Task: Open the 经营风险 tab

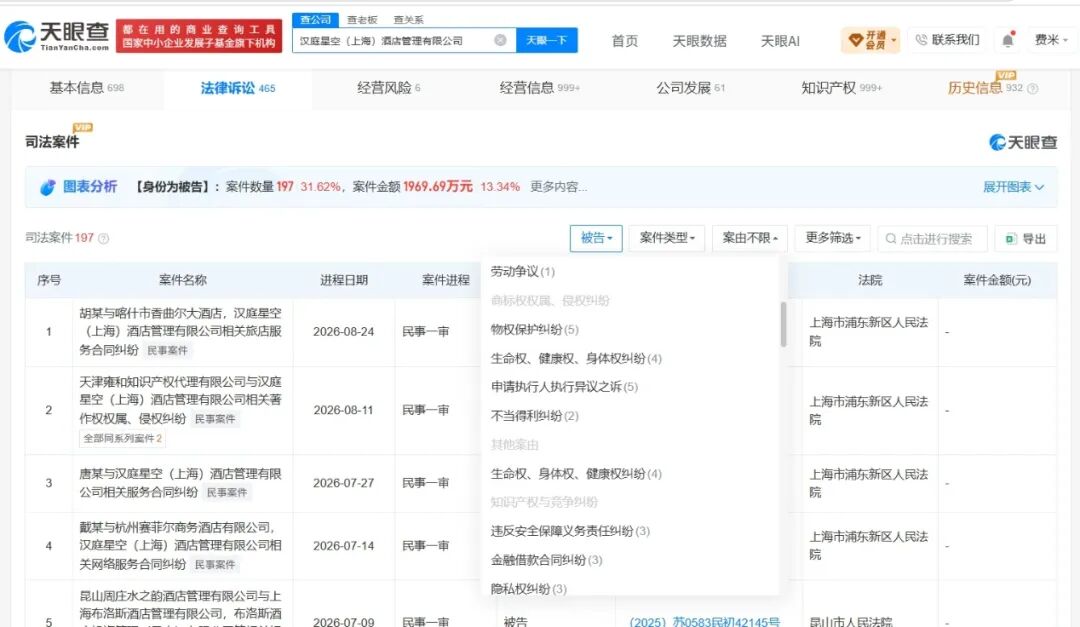Action: coord(388,88)
